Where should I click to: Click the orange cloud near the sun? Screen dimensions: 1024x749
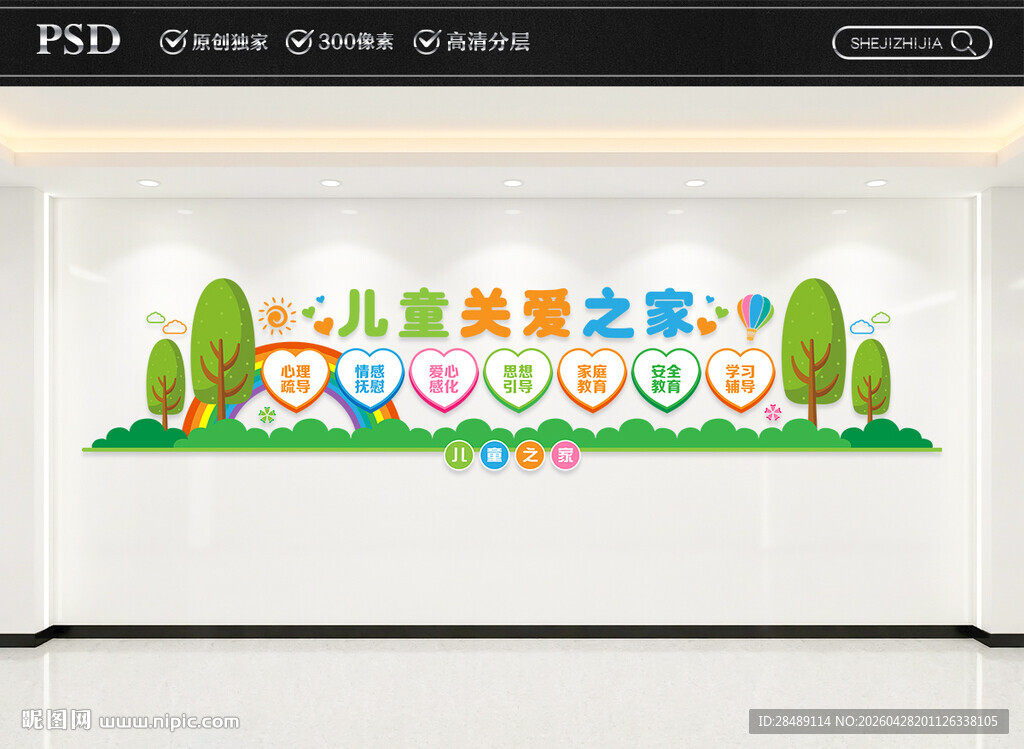pos(174,327)
